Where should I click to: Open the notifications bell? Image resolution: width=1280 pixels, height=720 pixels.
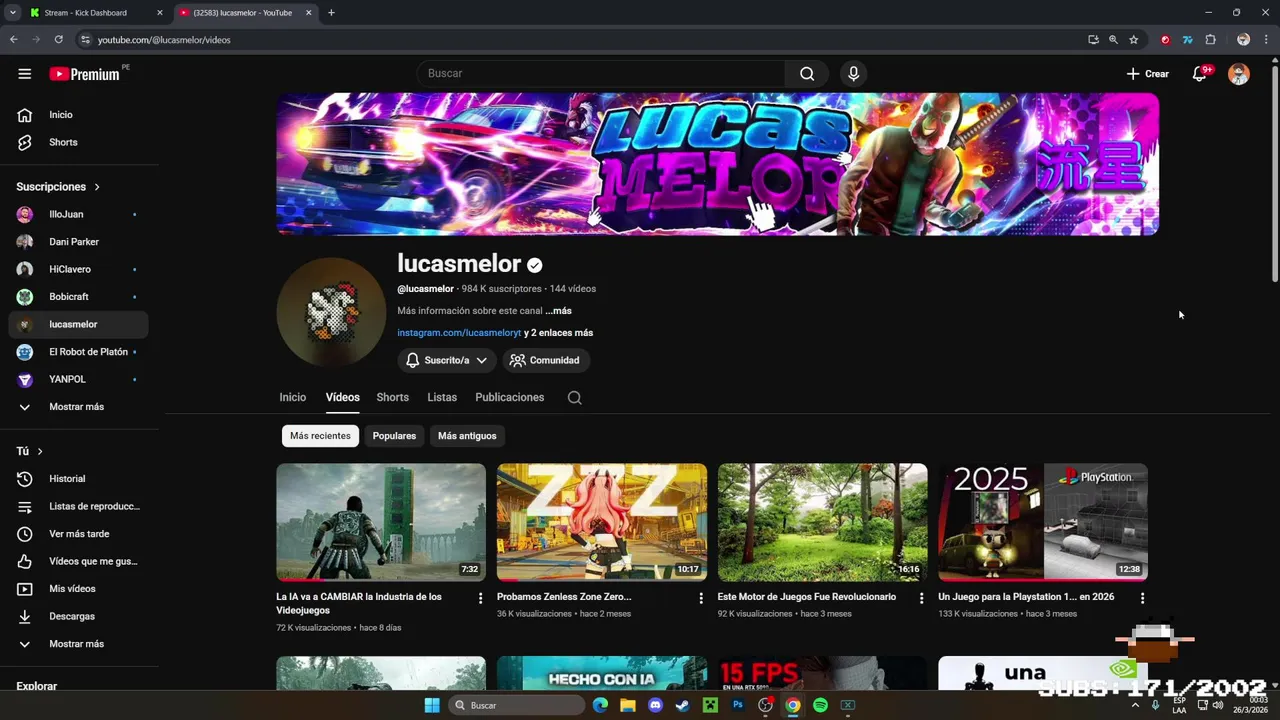tap(1200, 73)
